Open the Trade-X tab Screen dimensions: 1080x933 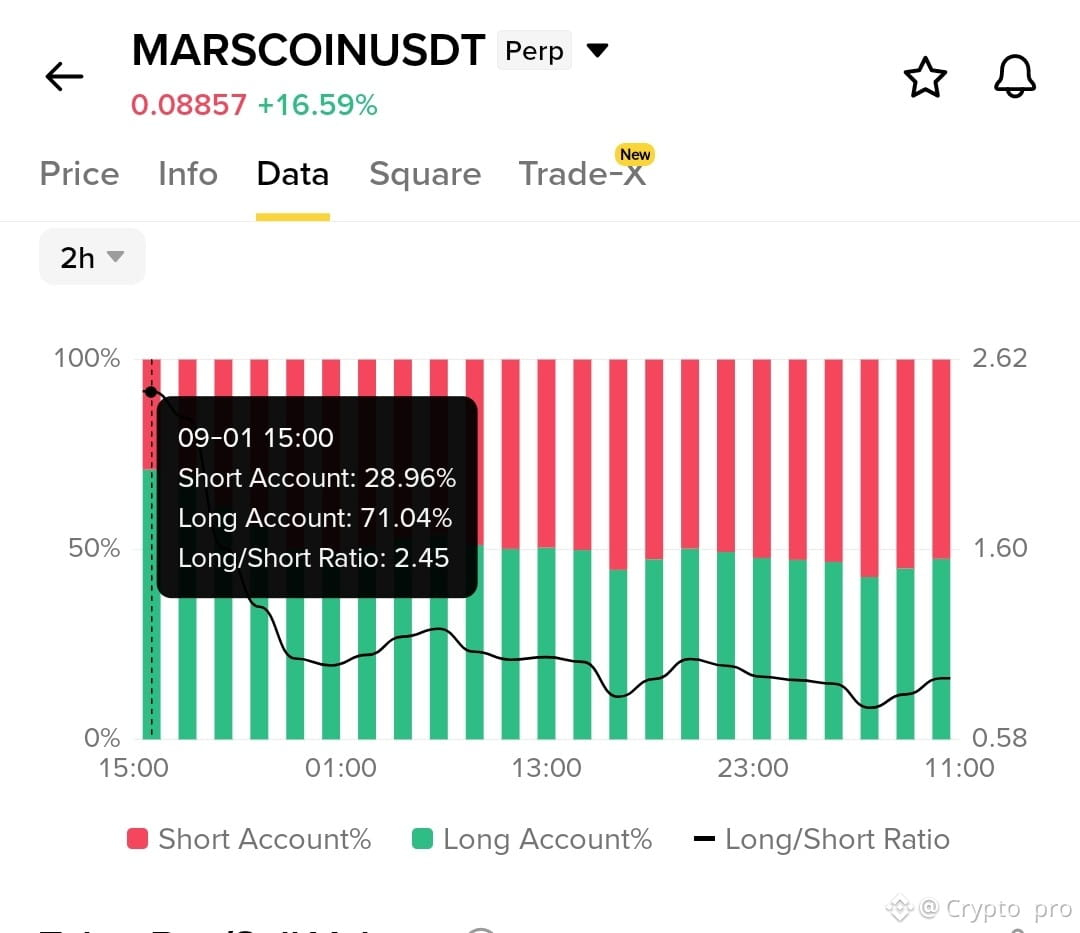tap(582, 174)
